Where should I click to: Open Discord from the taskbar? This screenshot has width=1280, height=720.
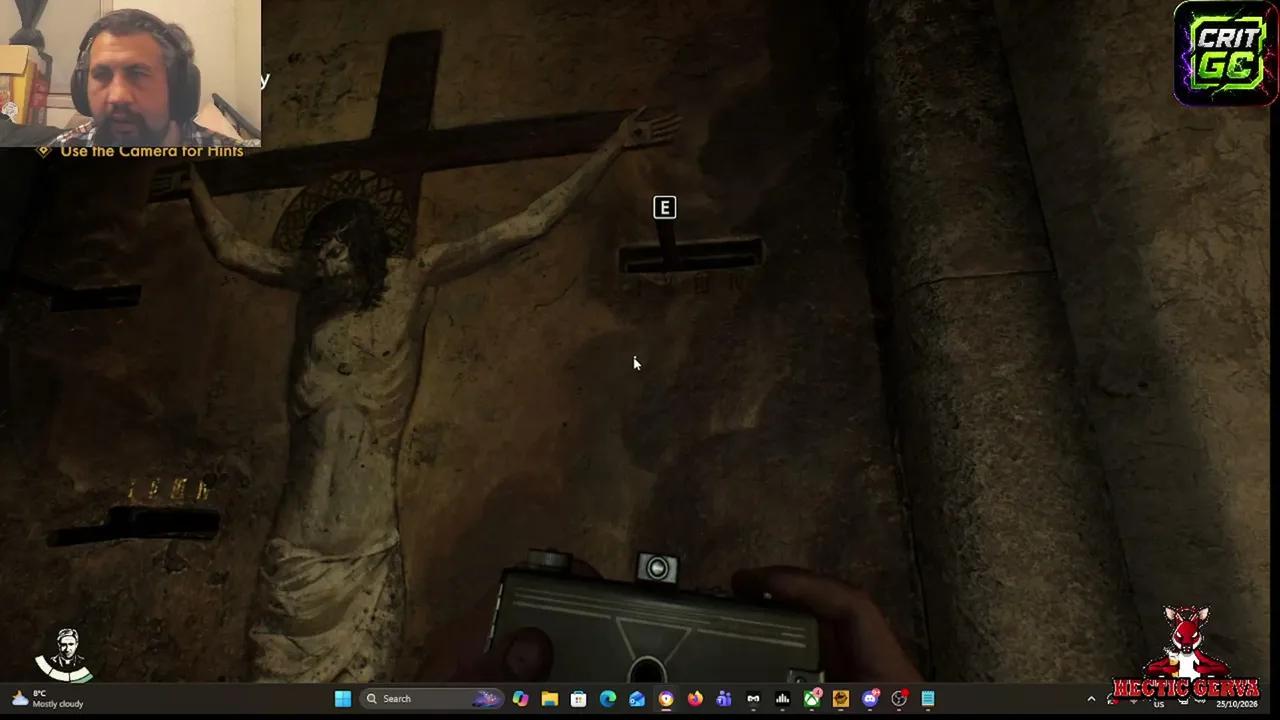pos(870,699)
